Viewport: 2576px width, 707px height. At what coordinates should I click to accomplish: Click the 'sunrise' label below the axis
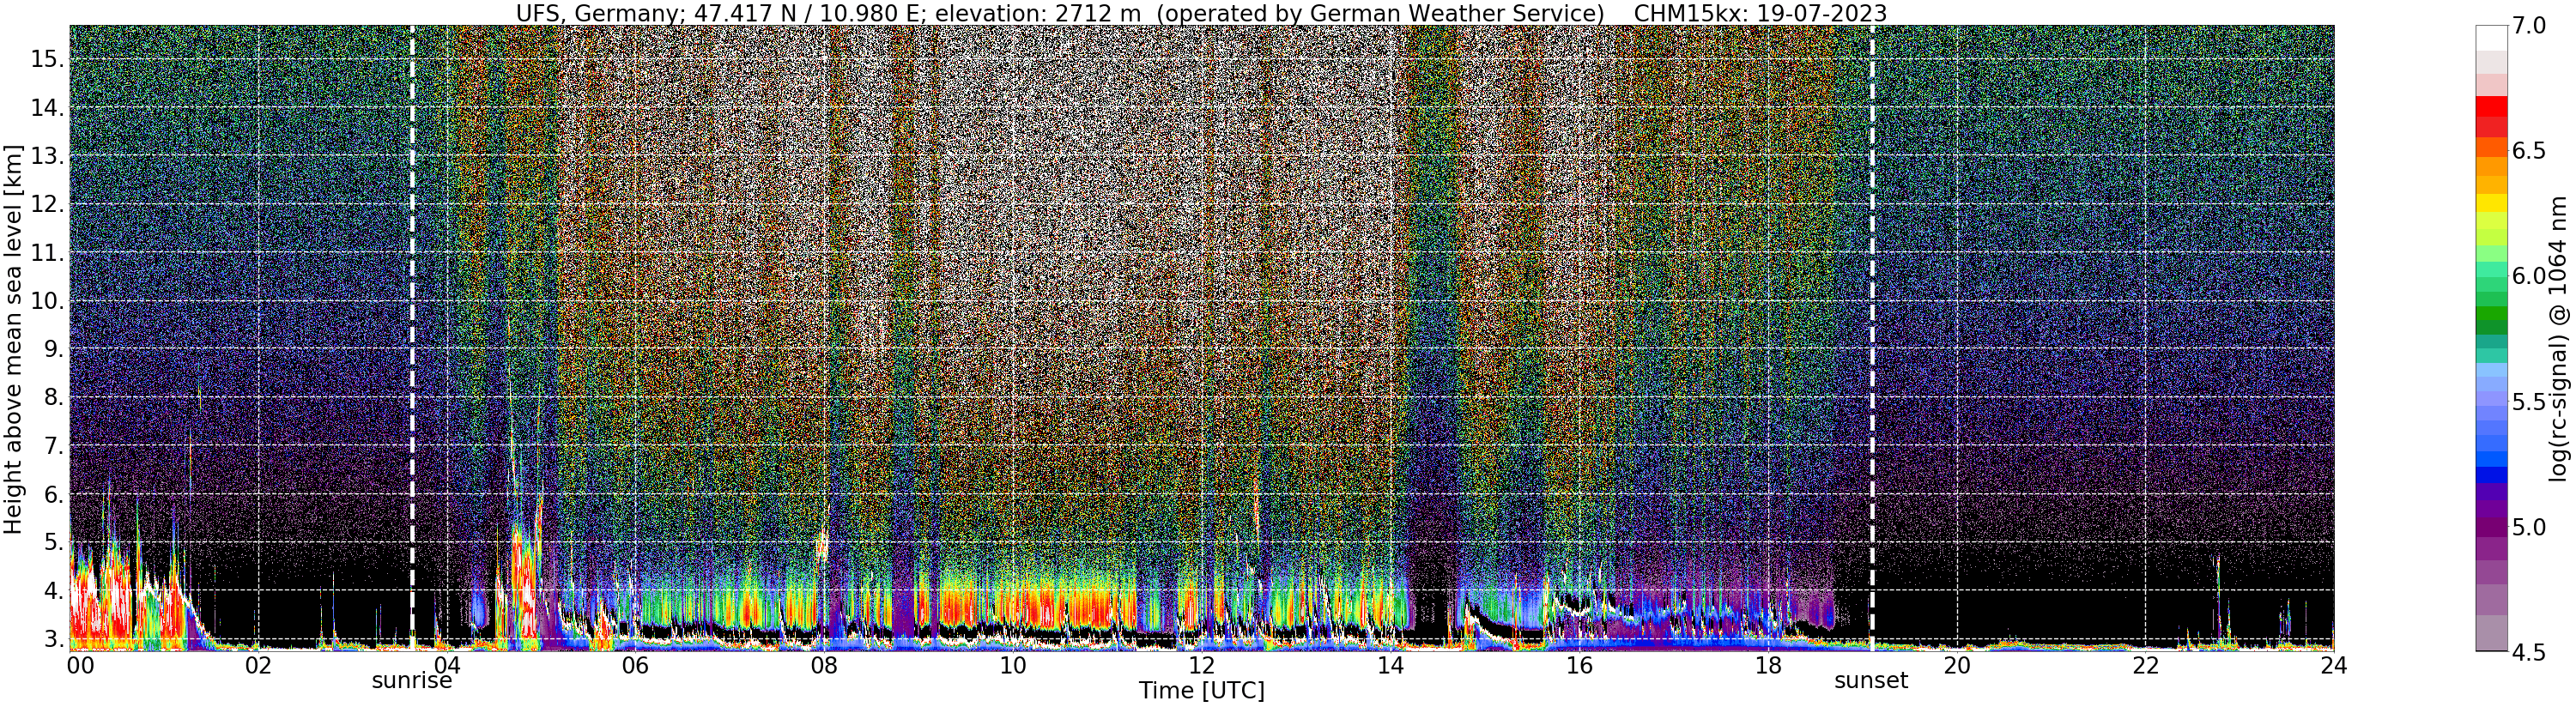coord(412,681)
